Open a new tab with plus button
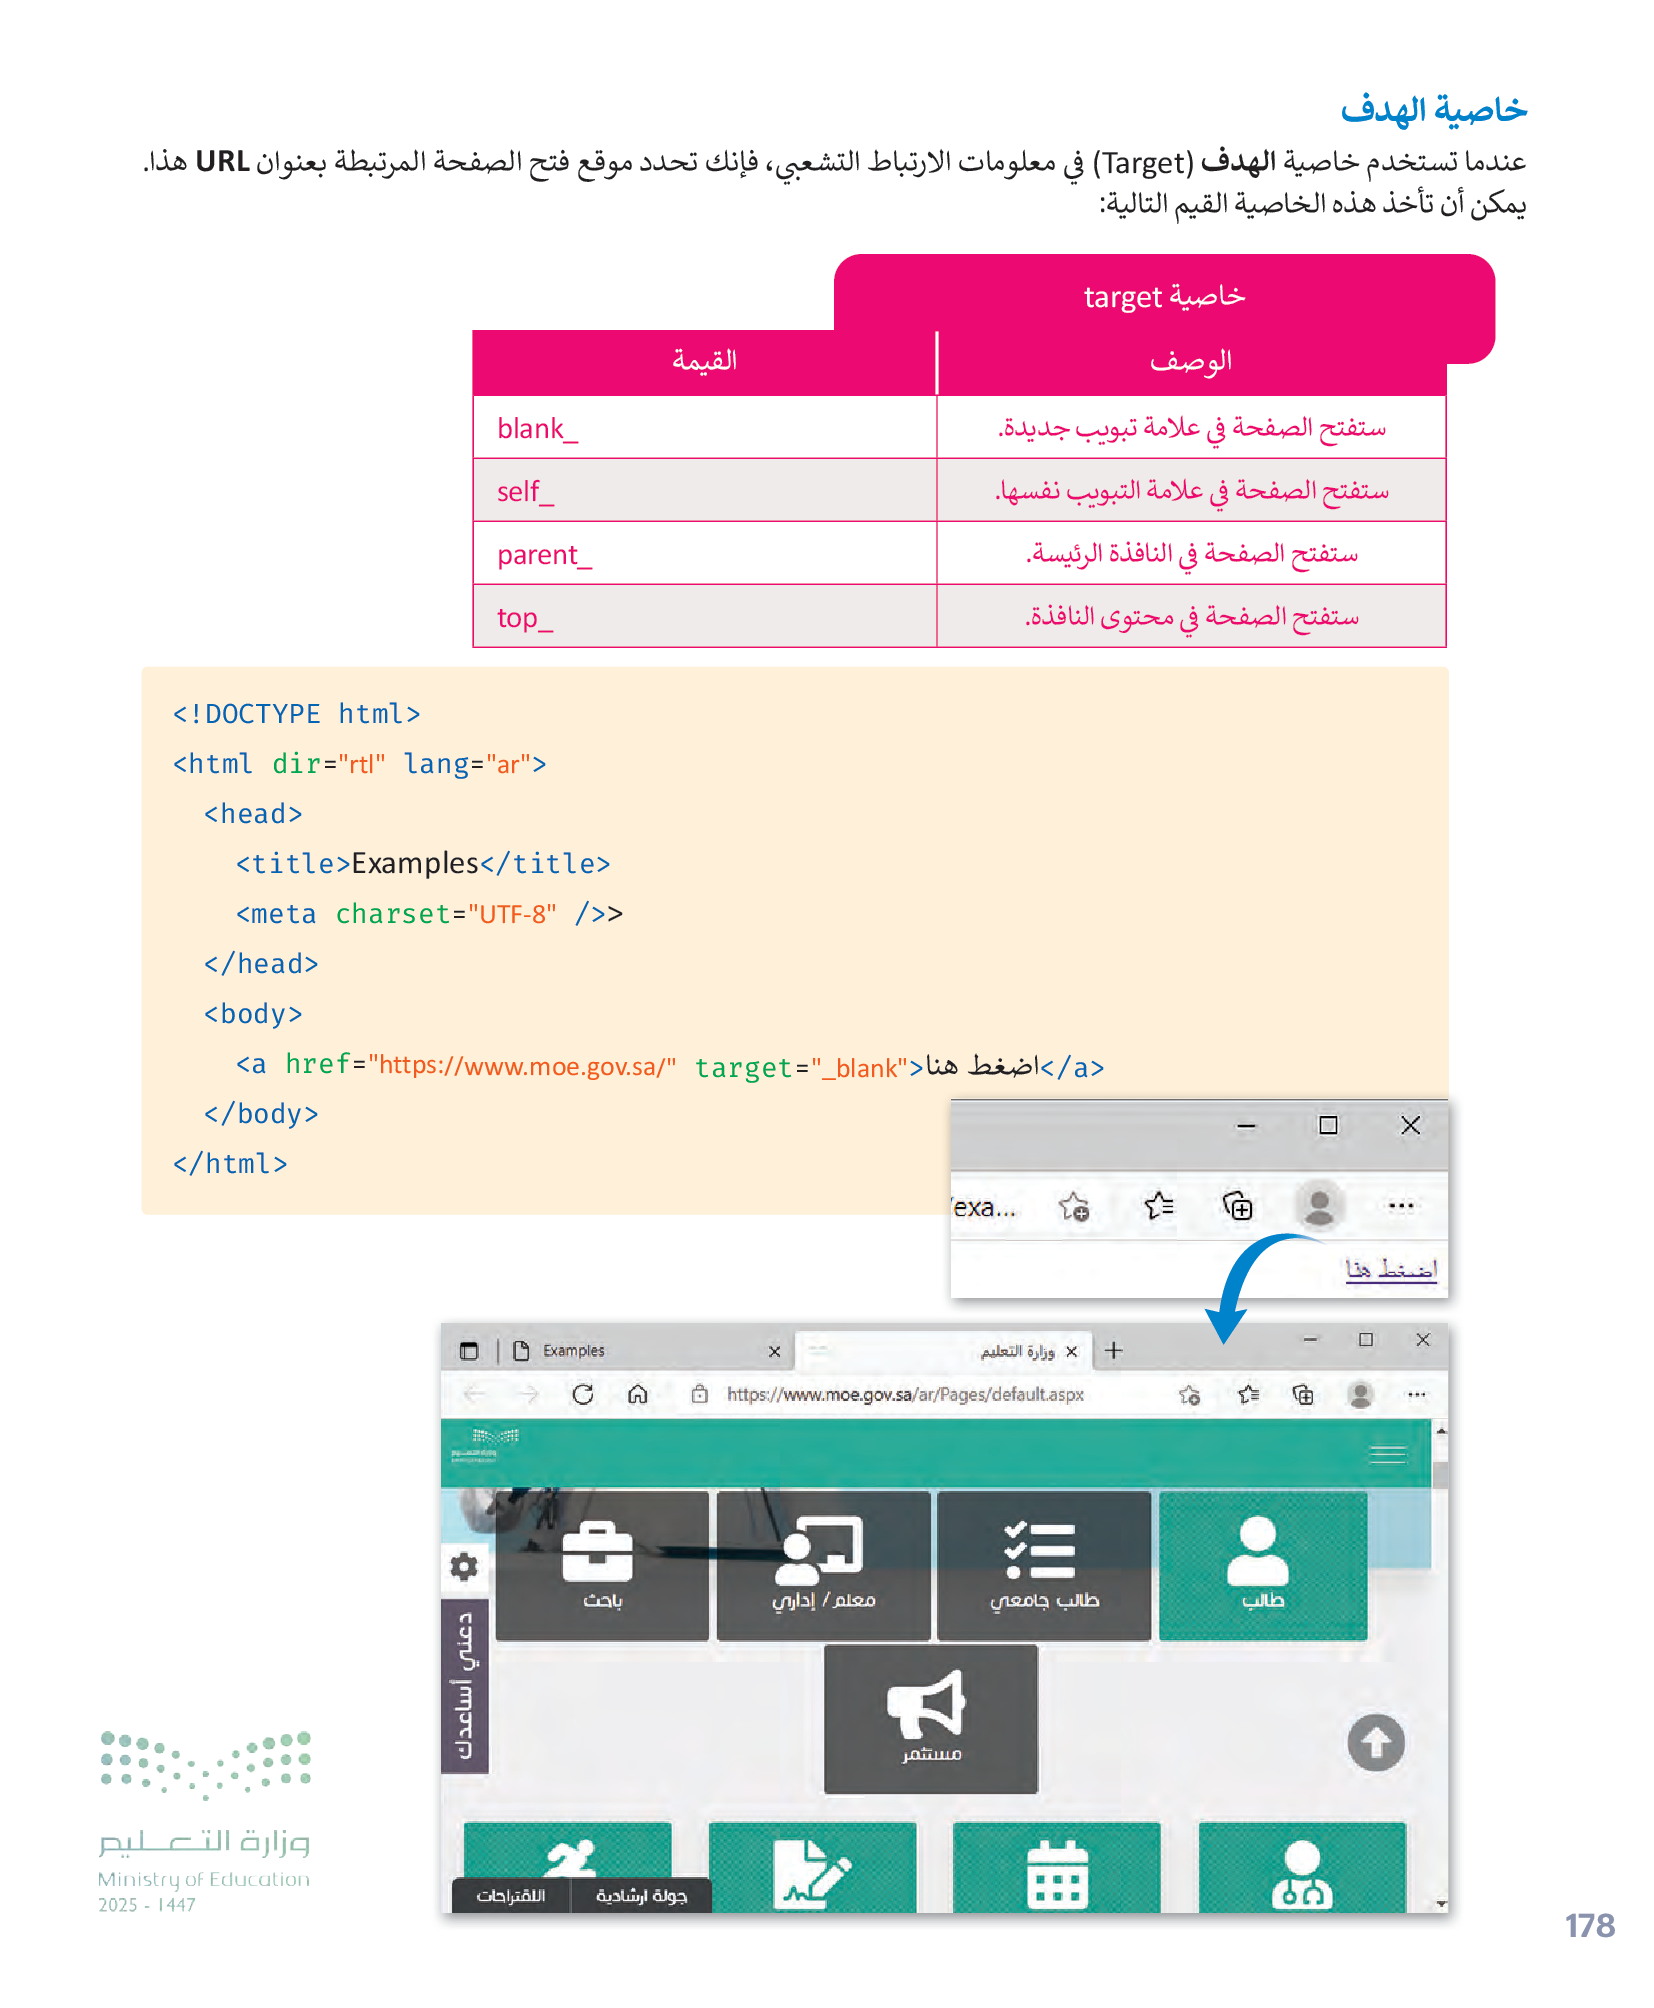 click(1114, 1351)
